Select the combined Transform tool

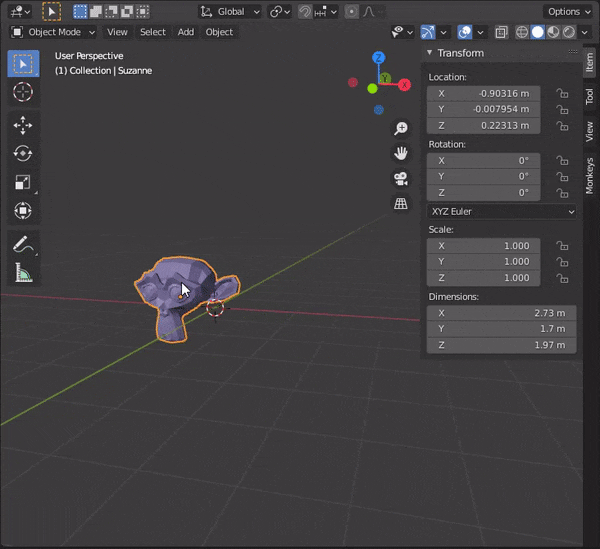[23, 211]
